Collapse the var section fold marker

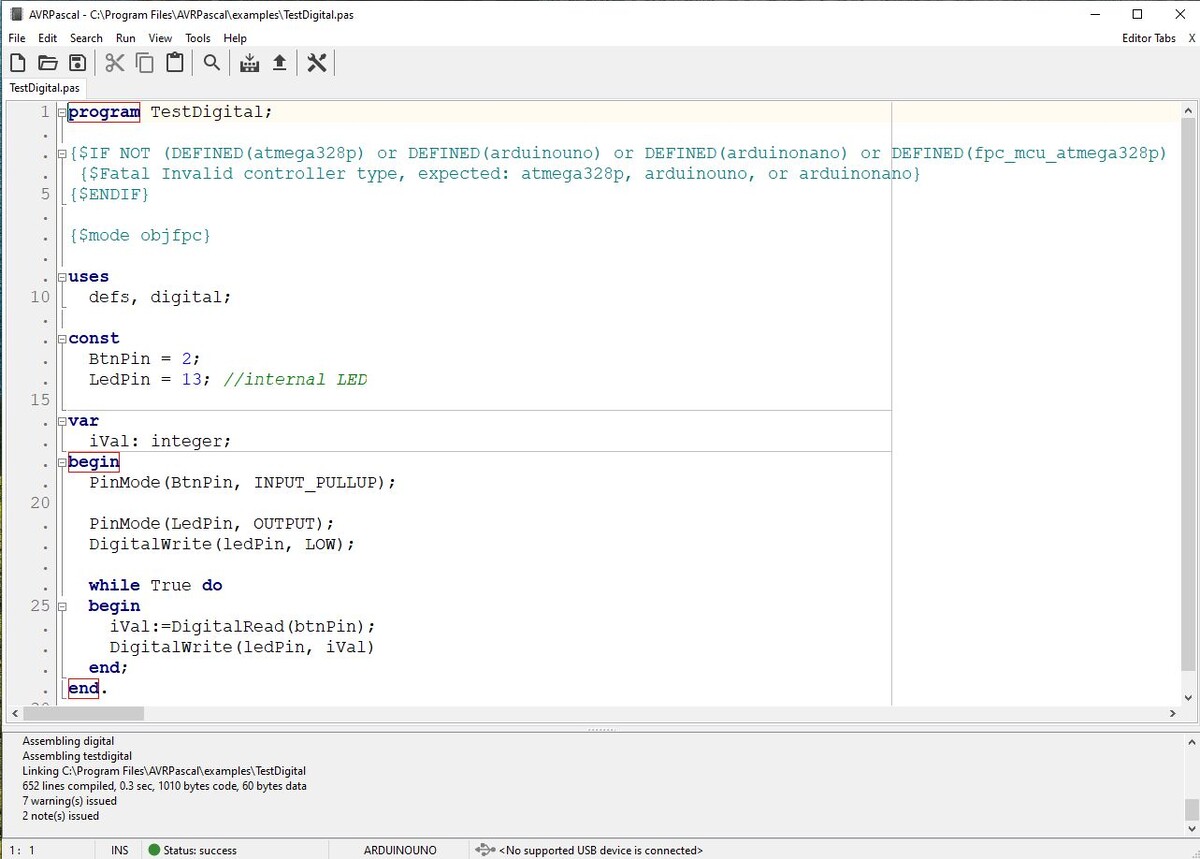[61, 421]
